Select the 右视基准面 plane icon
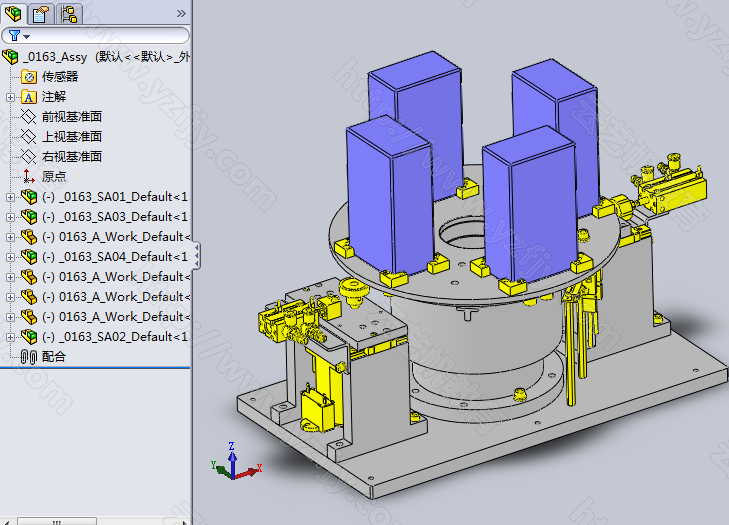This screenshot has width=729, height=525. [x=29, y=157]
